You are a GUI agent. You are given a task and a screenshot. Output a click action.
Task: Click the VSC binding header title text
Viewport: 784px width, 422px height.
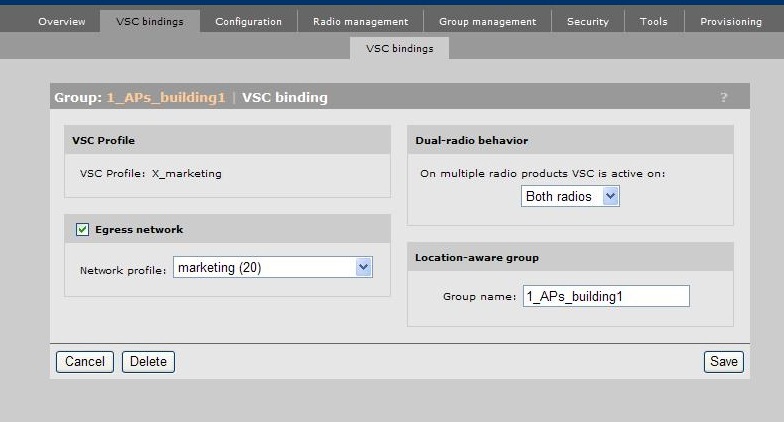tap(285, 97)
